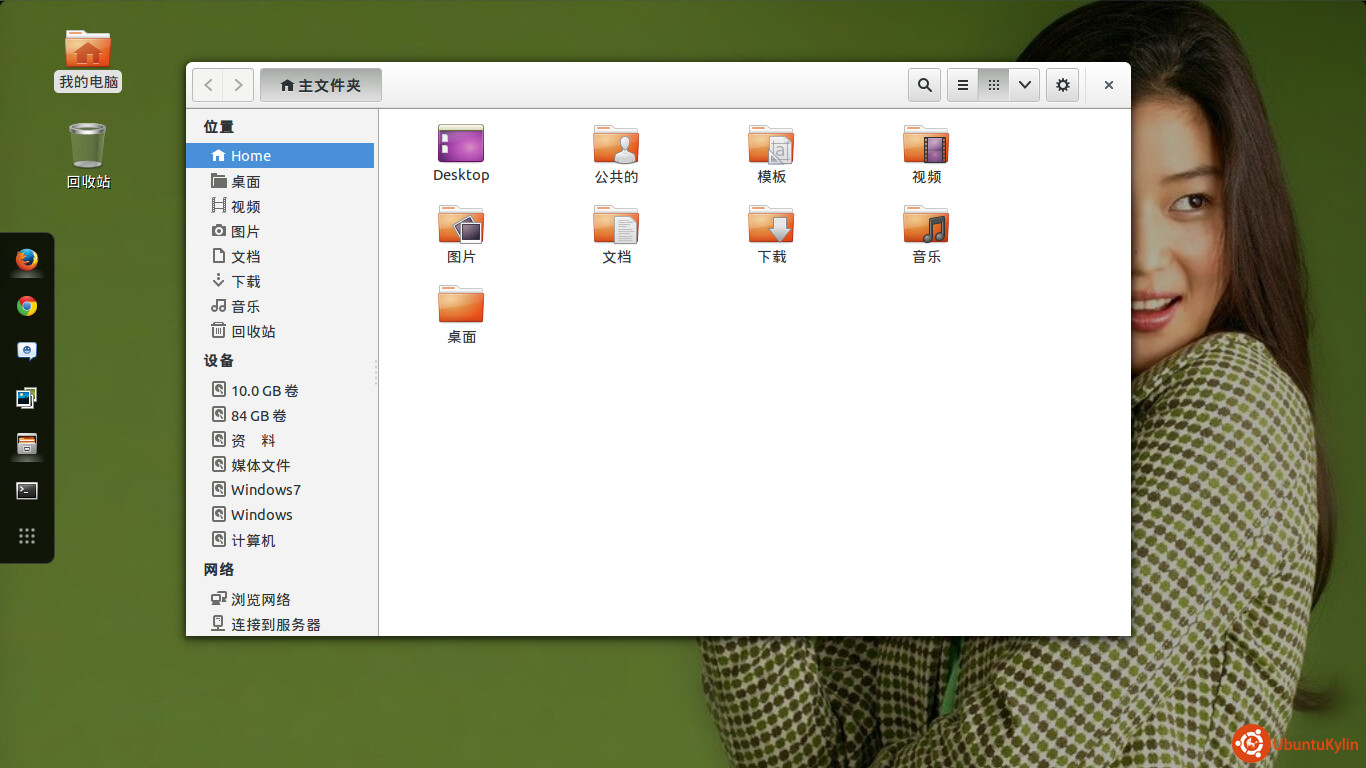
Task: Click the 主文件夹 path button
Action: (x=321, y=85)
